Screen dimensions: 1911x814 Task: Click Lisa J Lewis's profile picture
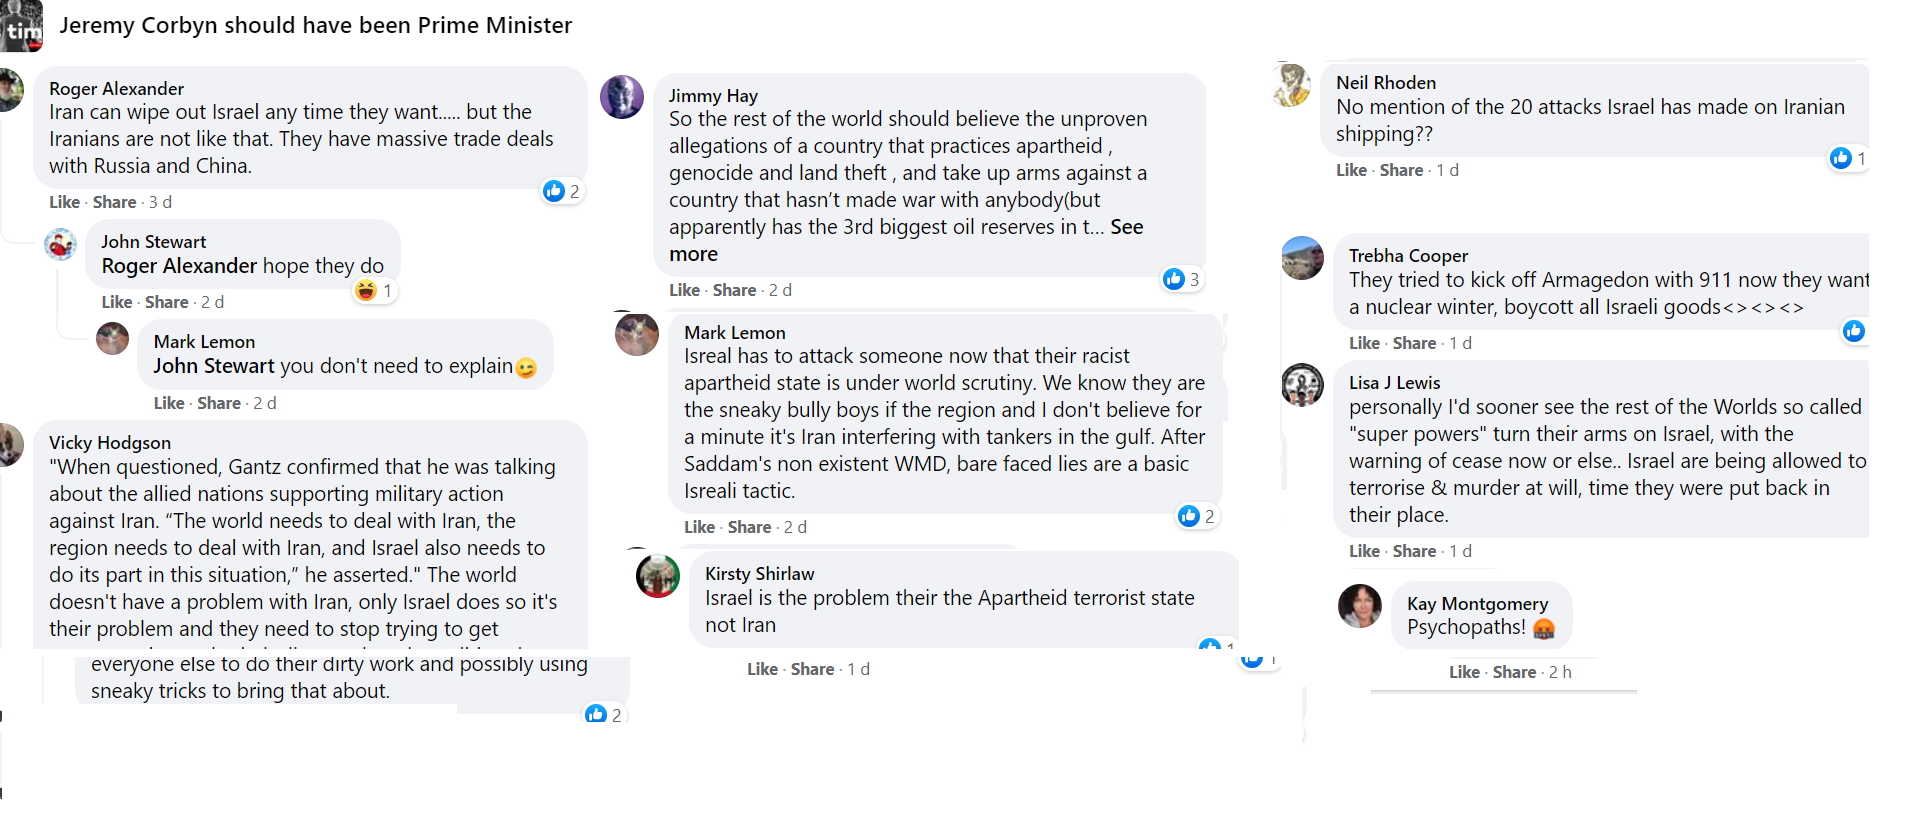coord(1303,385)
